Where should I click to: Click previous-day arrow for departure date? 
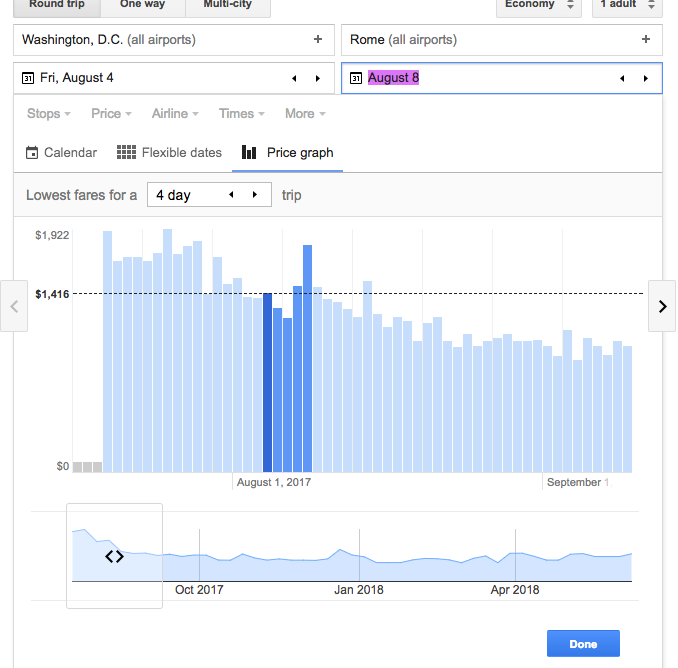[294, 78]
